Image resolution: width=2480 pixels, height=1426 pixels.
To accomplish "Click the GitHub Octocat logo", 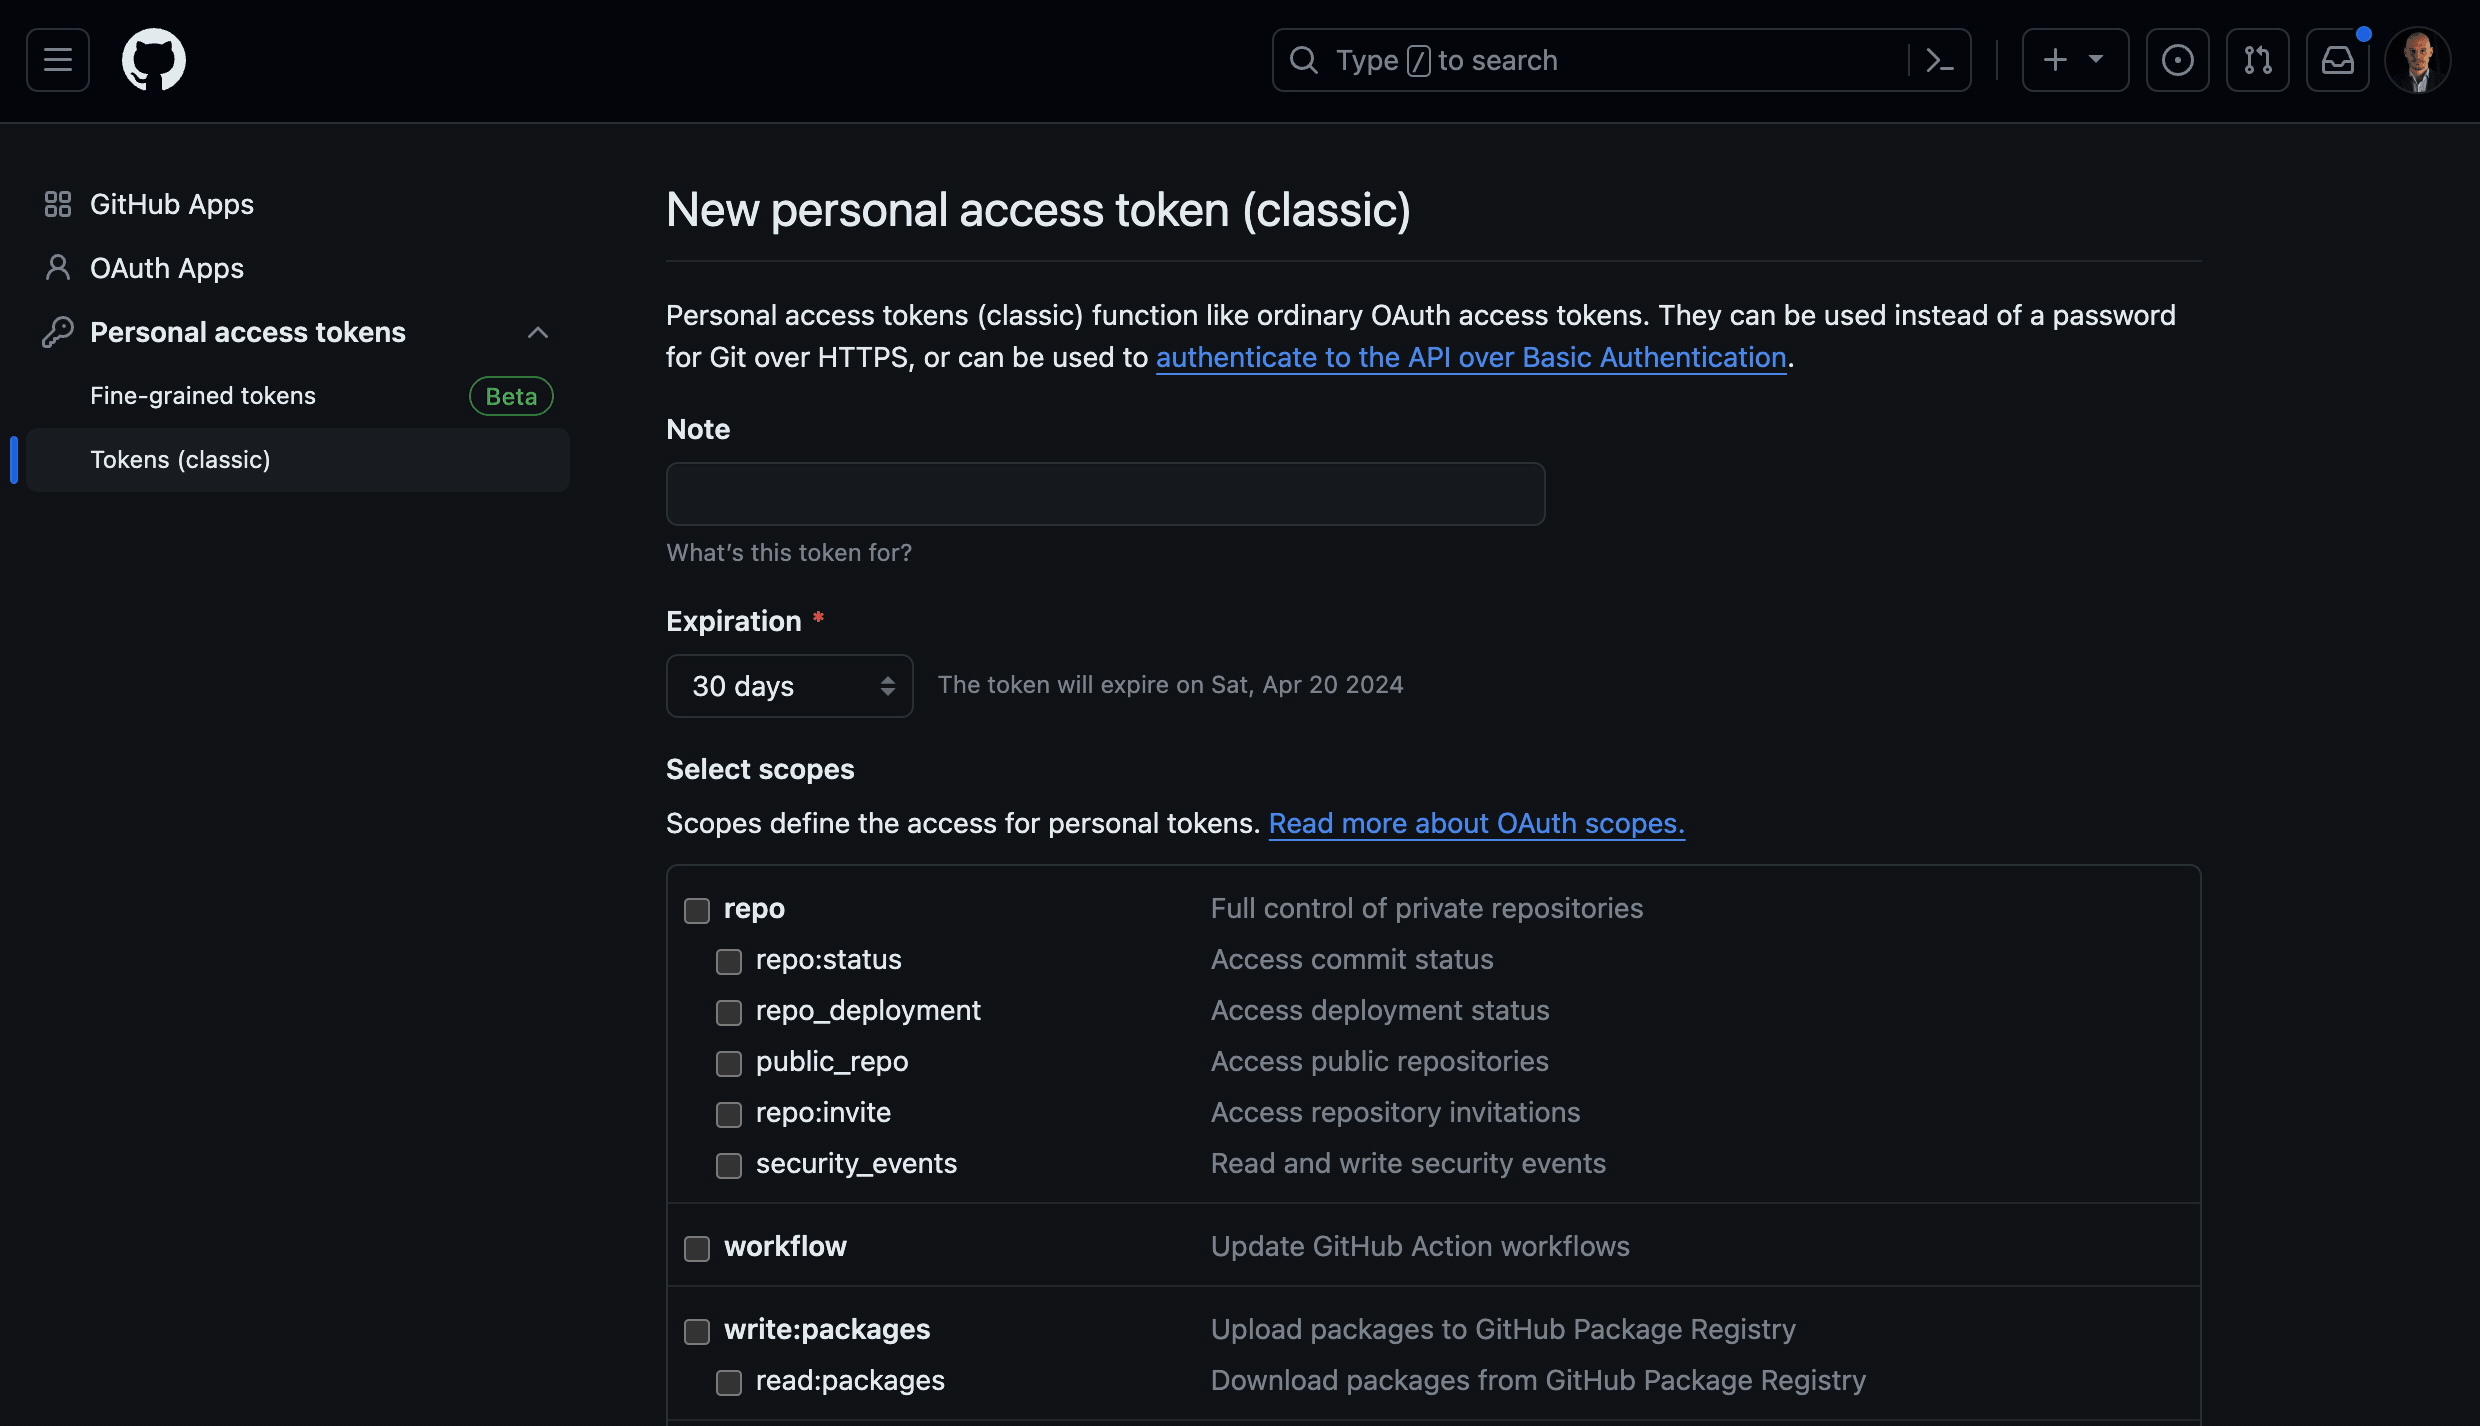I will pyautogui.click(x=153, y=60).
